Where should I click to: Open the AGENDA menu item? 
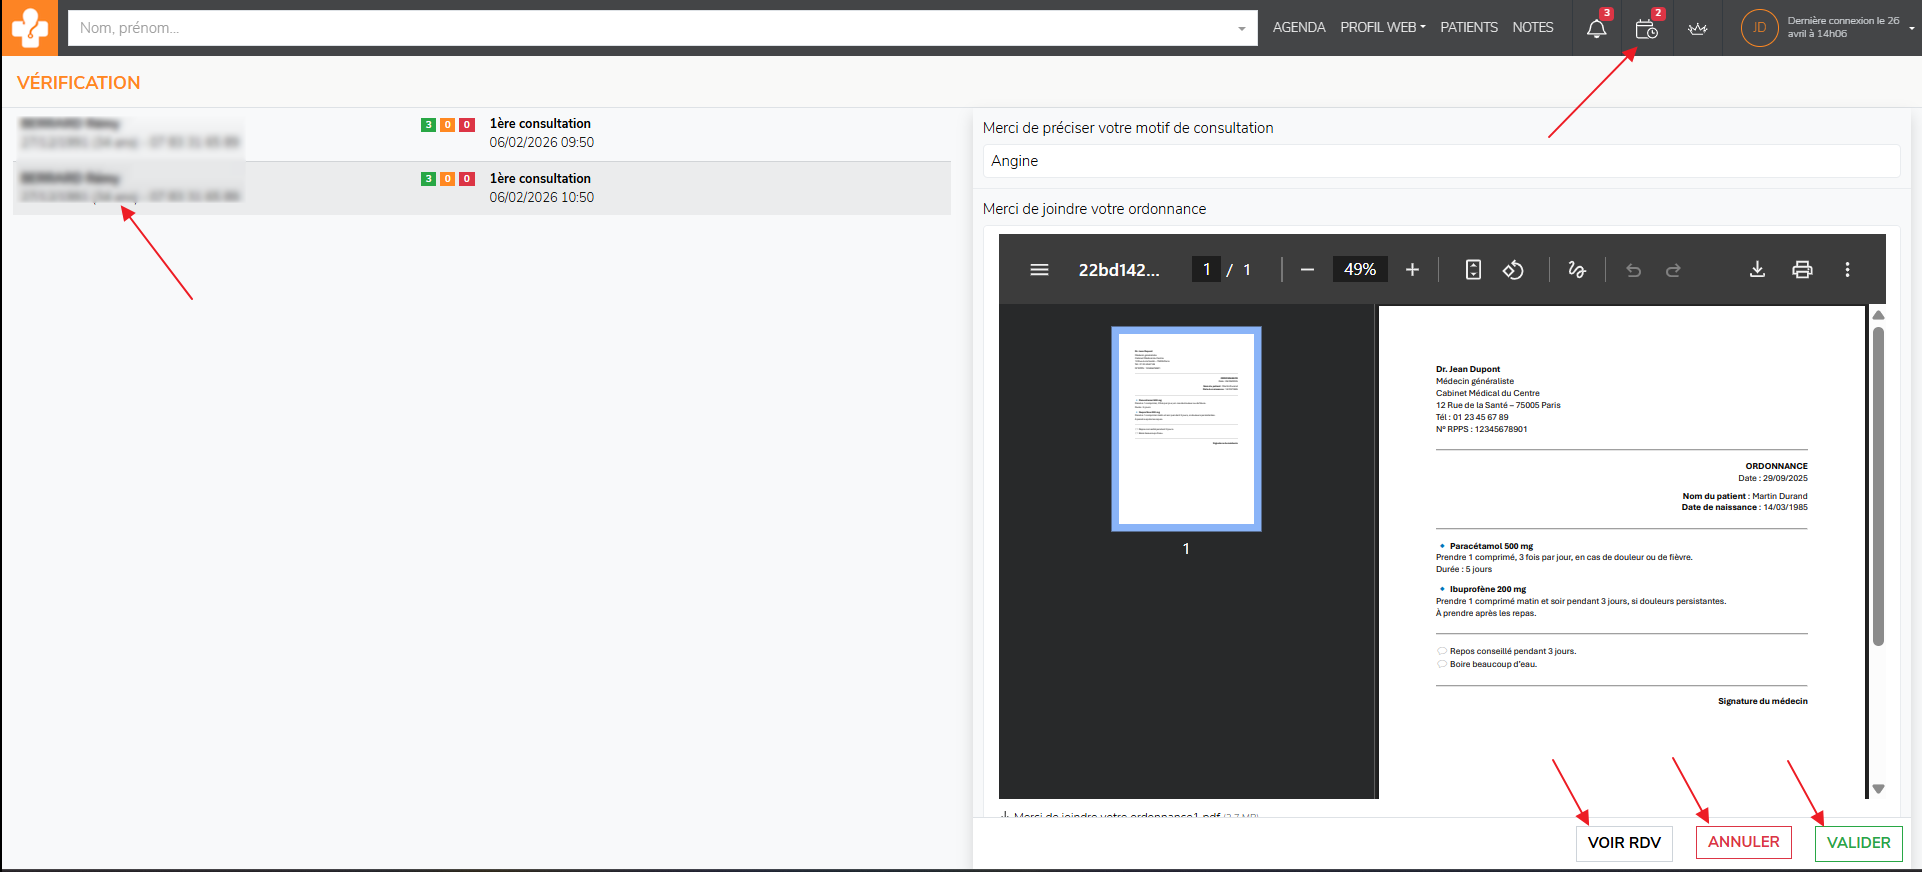tap(1298, 28)
